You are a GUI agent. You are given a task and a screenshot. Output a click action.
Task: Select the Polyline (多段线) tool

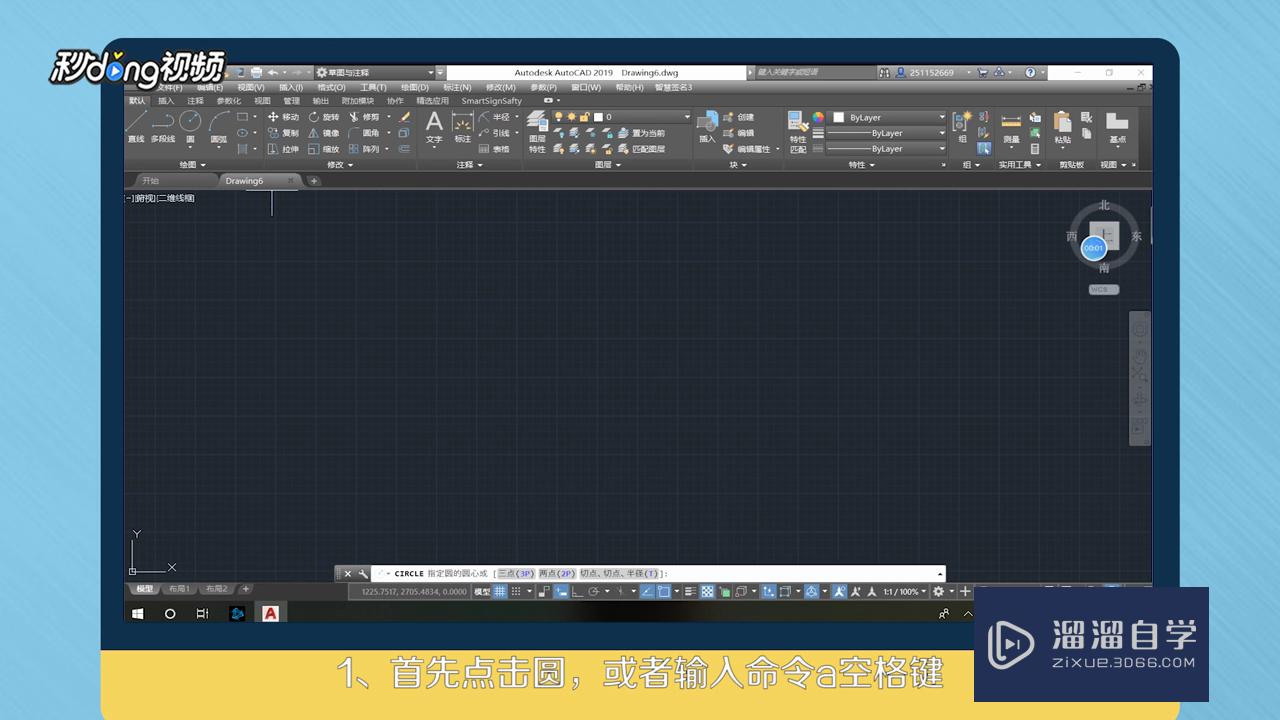click(x=163, y=127)
